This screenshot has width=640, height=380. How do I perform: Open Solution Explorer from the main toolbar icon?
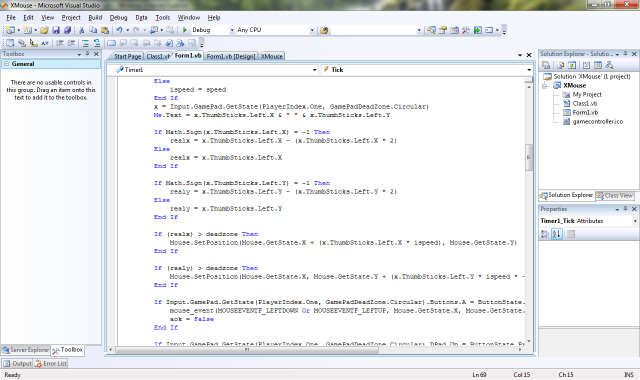431,30
